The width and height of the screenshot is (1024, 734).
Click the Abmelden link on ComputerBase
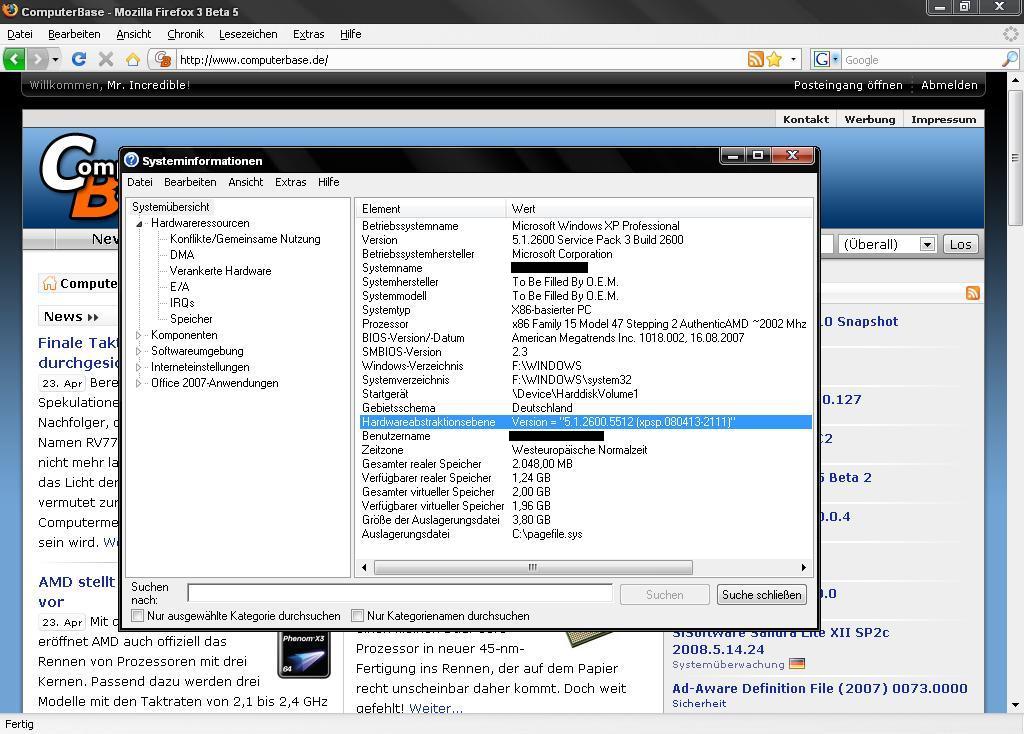point(949,85)
